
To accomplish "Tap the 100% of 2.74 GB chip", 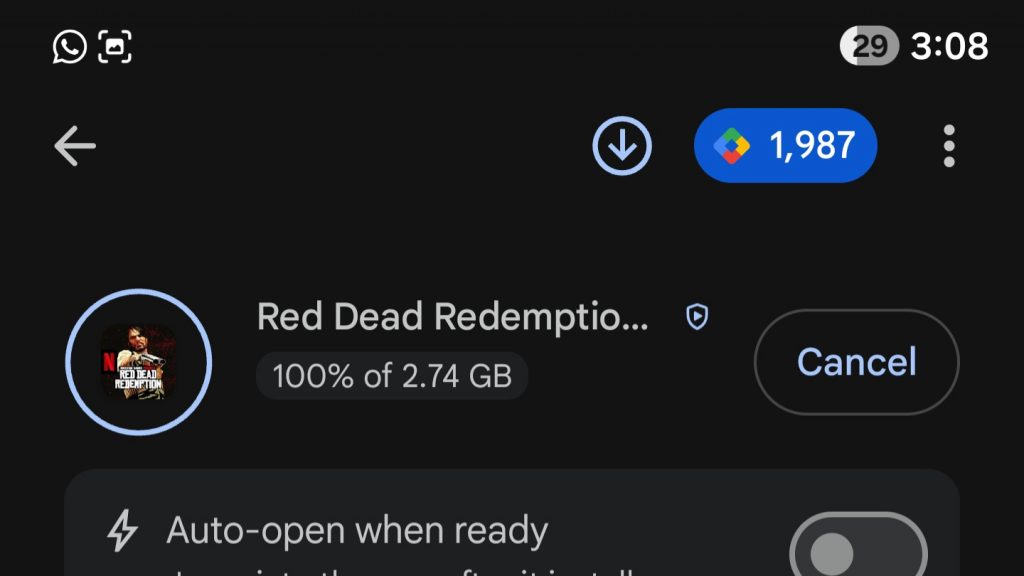I will pos(392,376).
